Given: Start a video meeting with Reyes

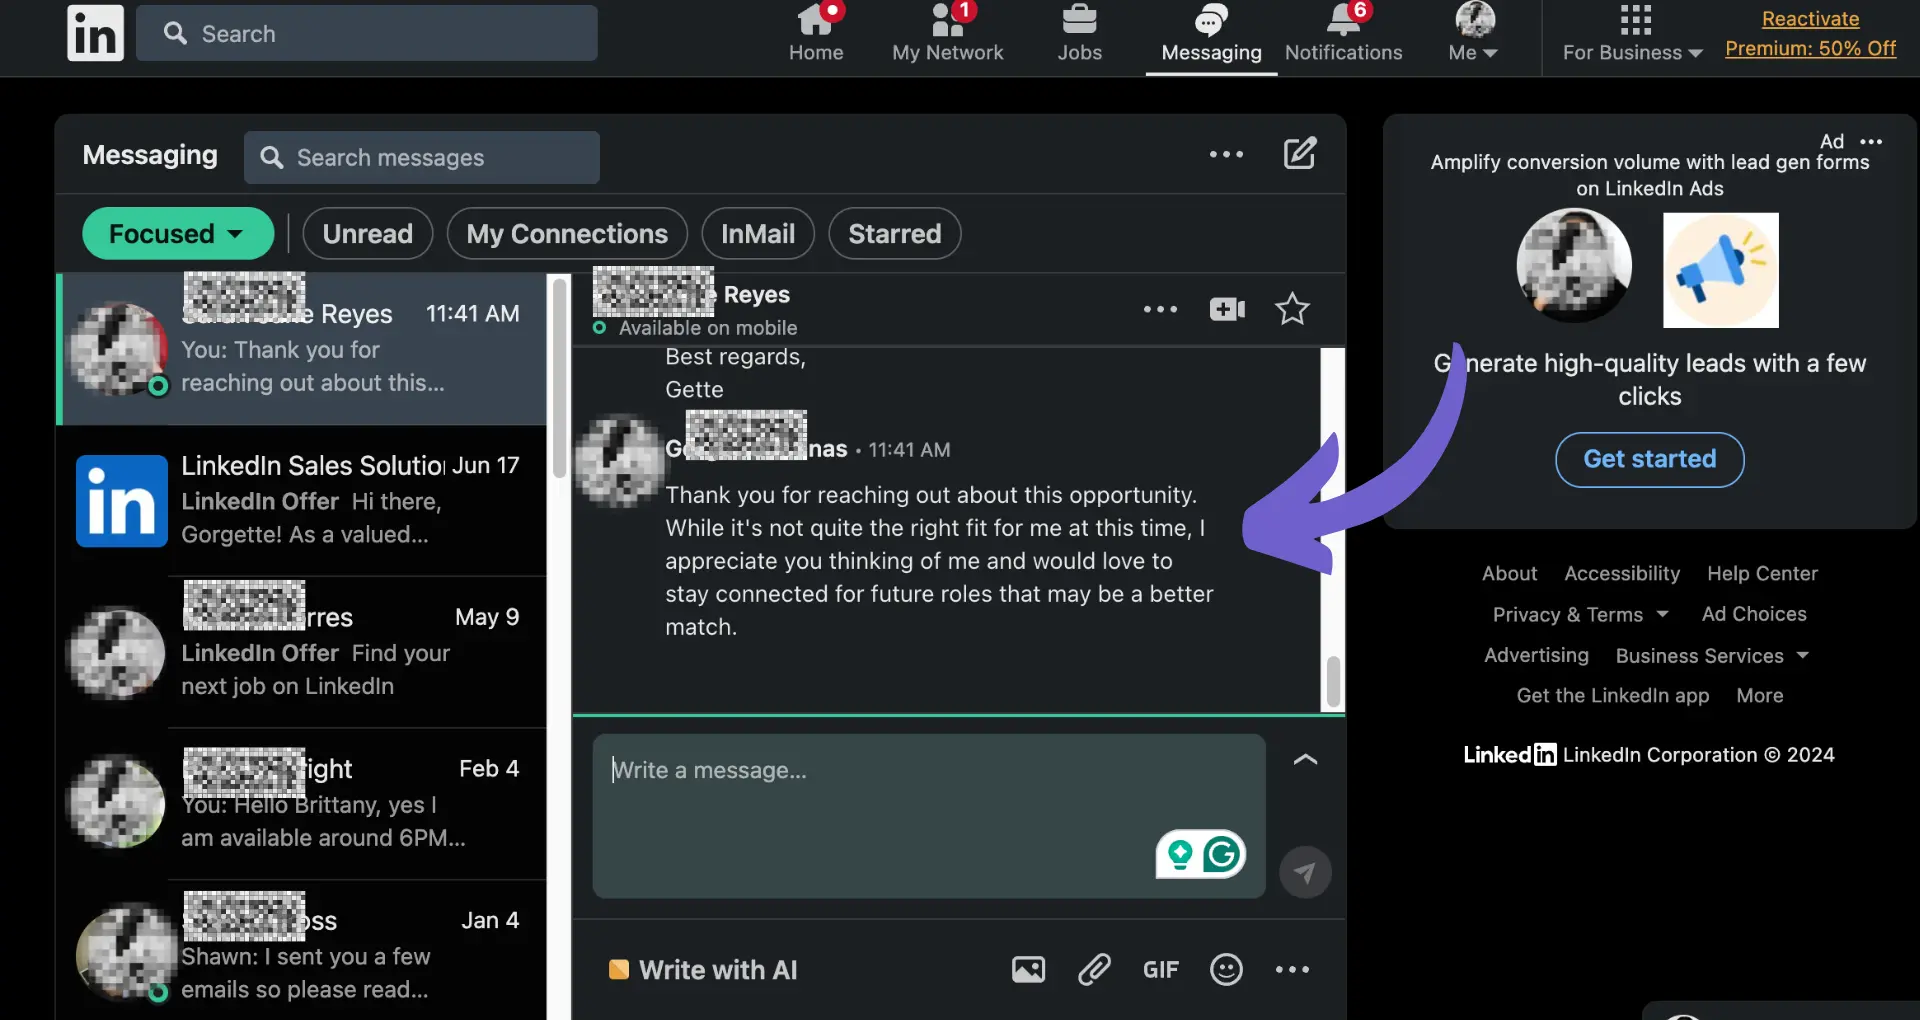Looking at the screenshot, I should 1227,309.
